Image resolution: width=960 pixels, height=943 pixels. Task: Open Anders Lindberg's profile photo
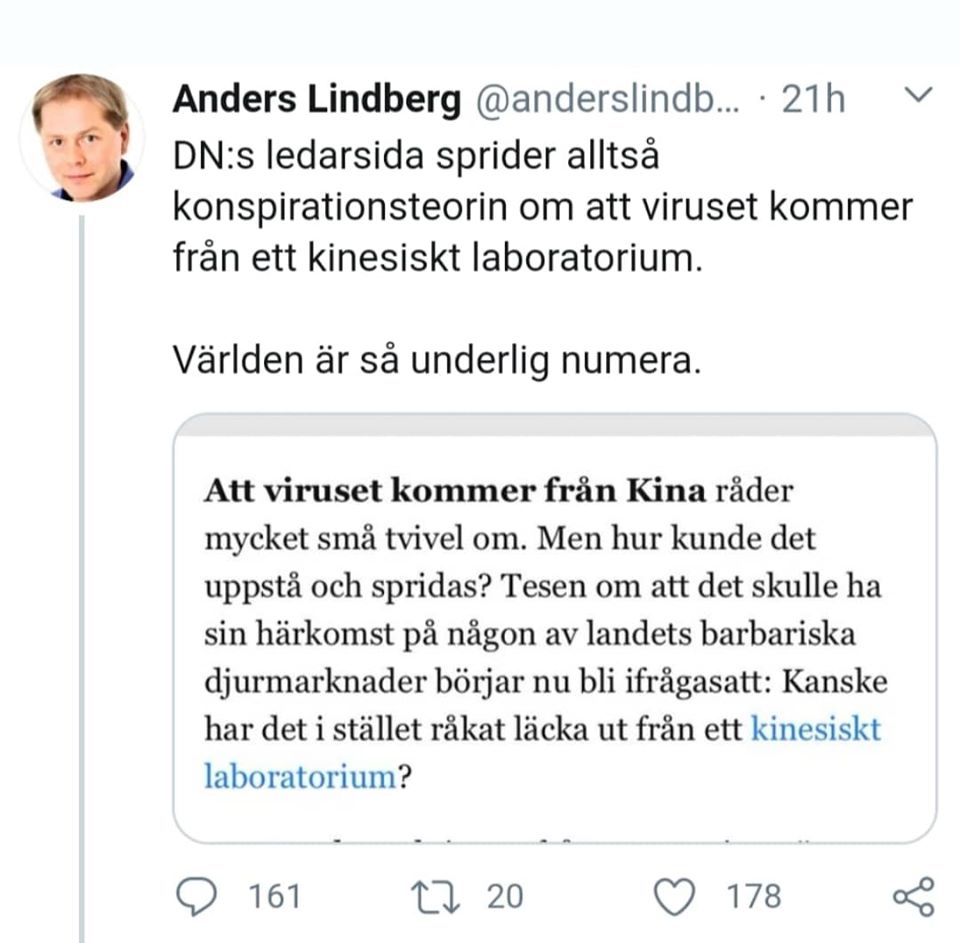pyautogui.click(x=82, y=137)
